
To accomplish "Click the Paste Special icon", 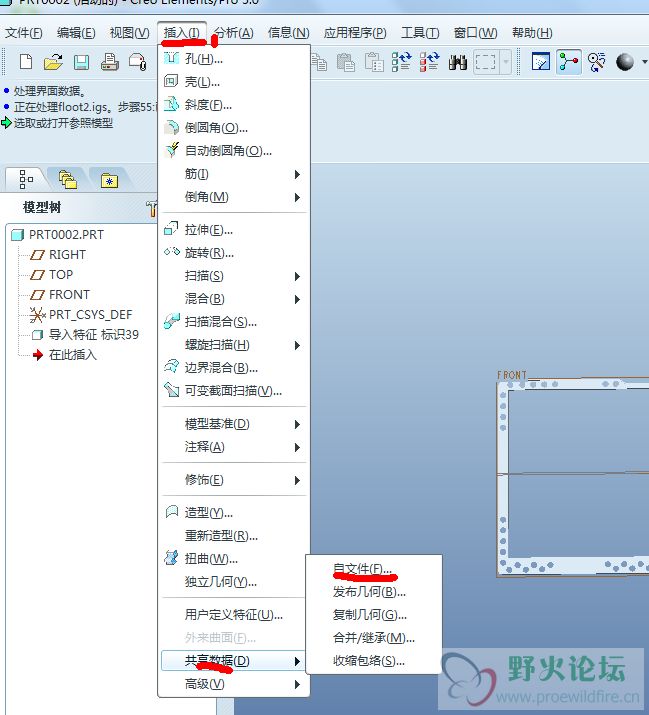I will 374,62.
